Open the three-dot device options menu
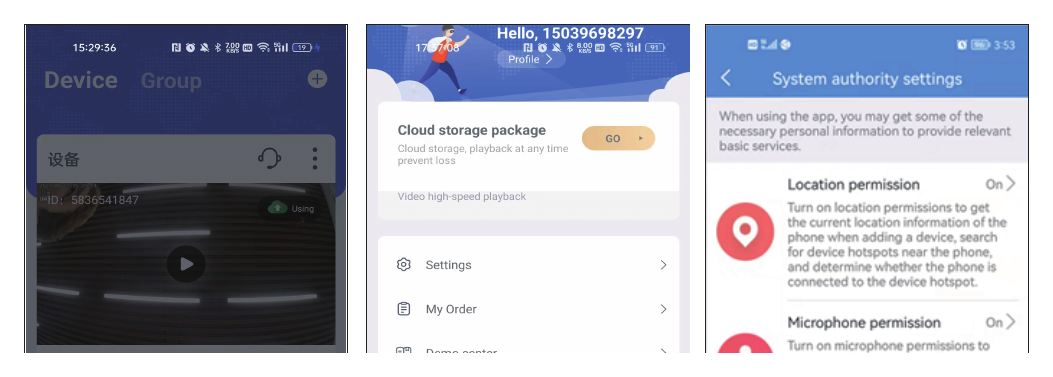 click(314, 159)
